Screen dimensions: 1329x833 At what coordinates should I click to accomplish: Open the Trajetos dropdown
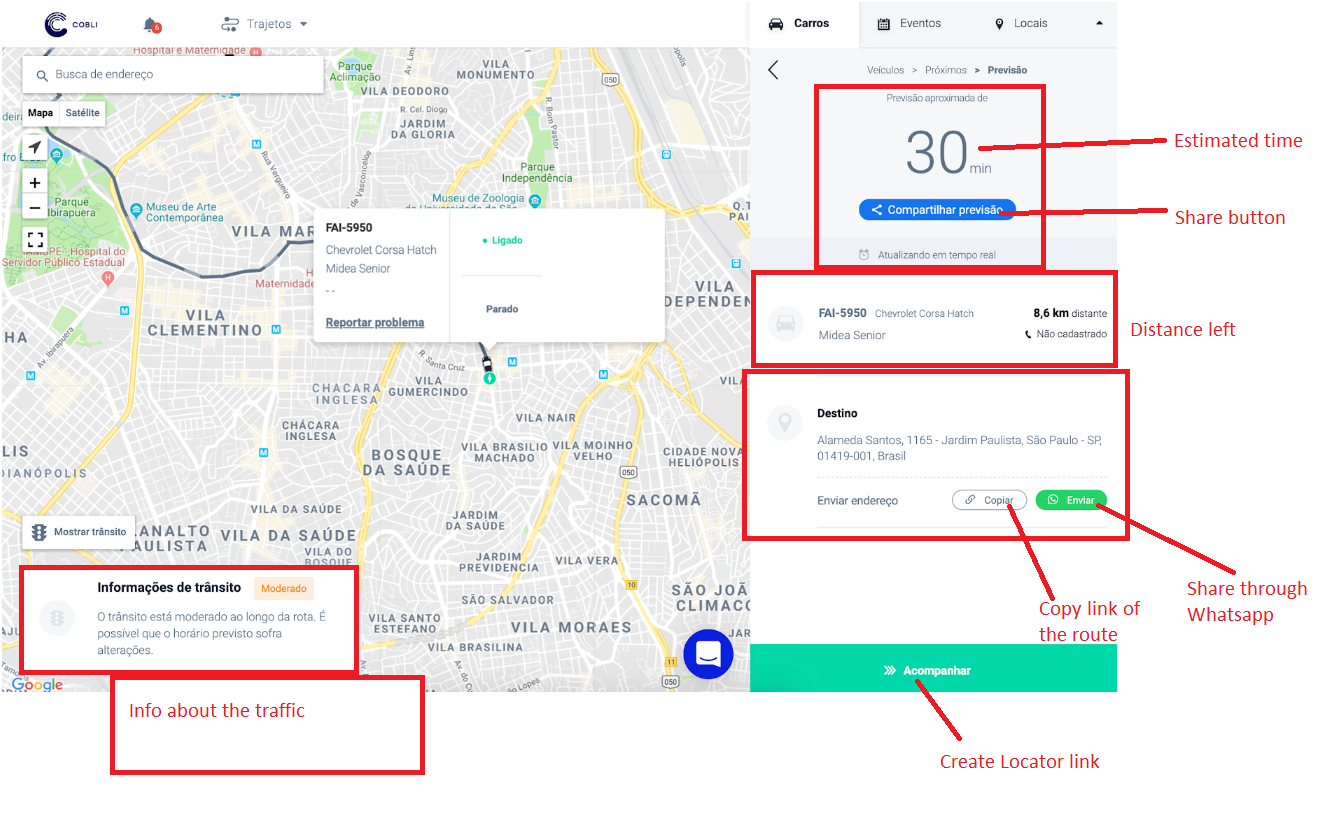click(x=264, y=24)
